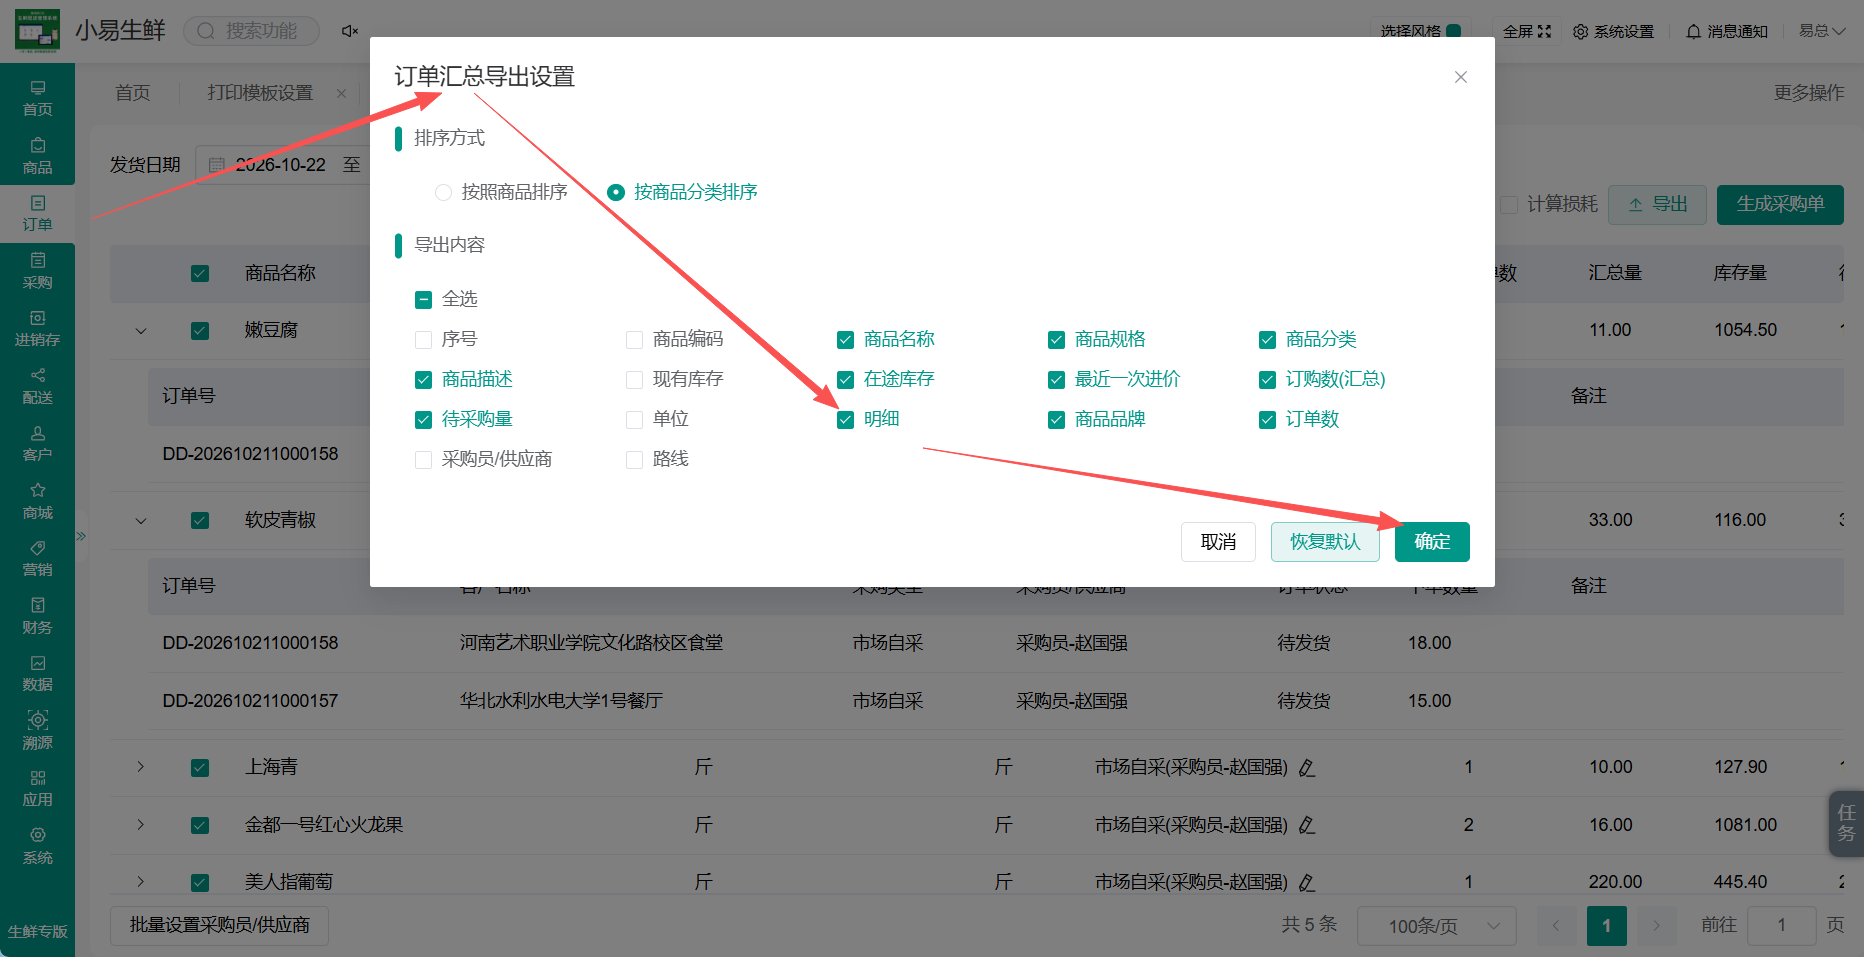1864x957 pixels.
Task: Uncheck the 软皮青椒 row checkbox
Action: click(x=200, y=521)
